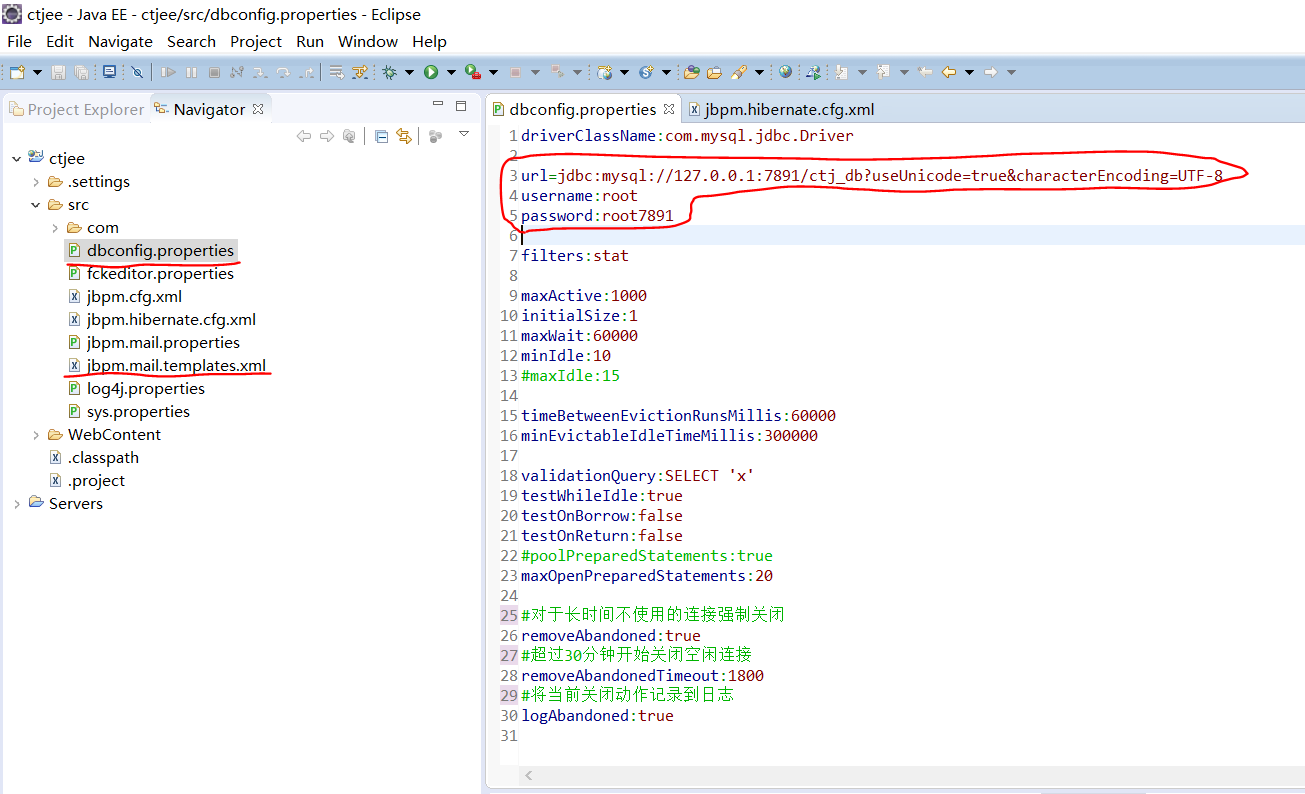
Task: Expand the WebContent folder
Action: pos(36,435)
